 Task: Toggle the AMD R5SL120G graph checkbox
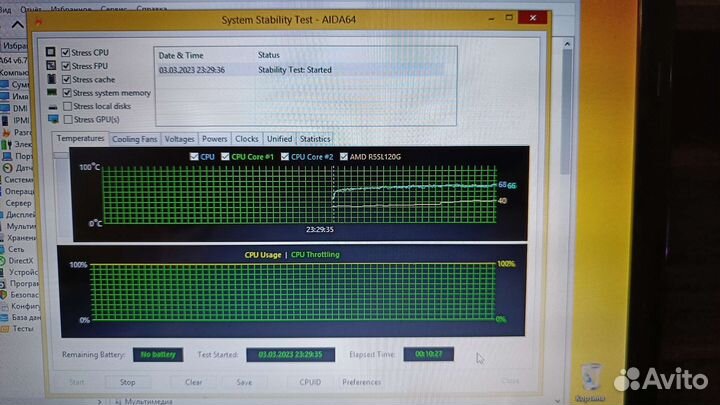pyautogui.click(x=343, y=157)
